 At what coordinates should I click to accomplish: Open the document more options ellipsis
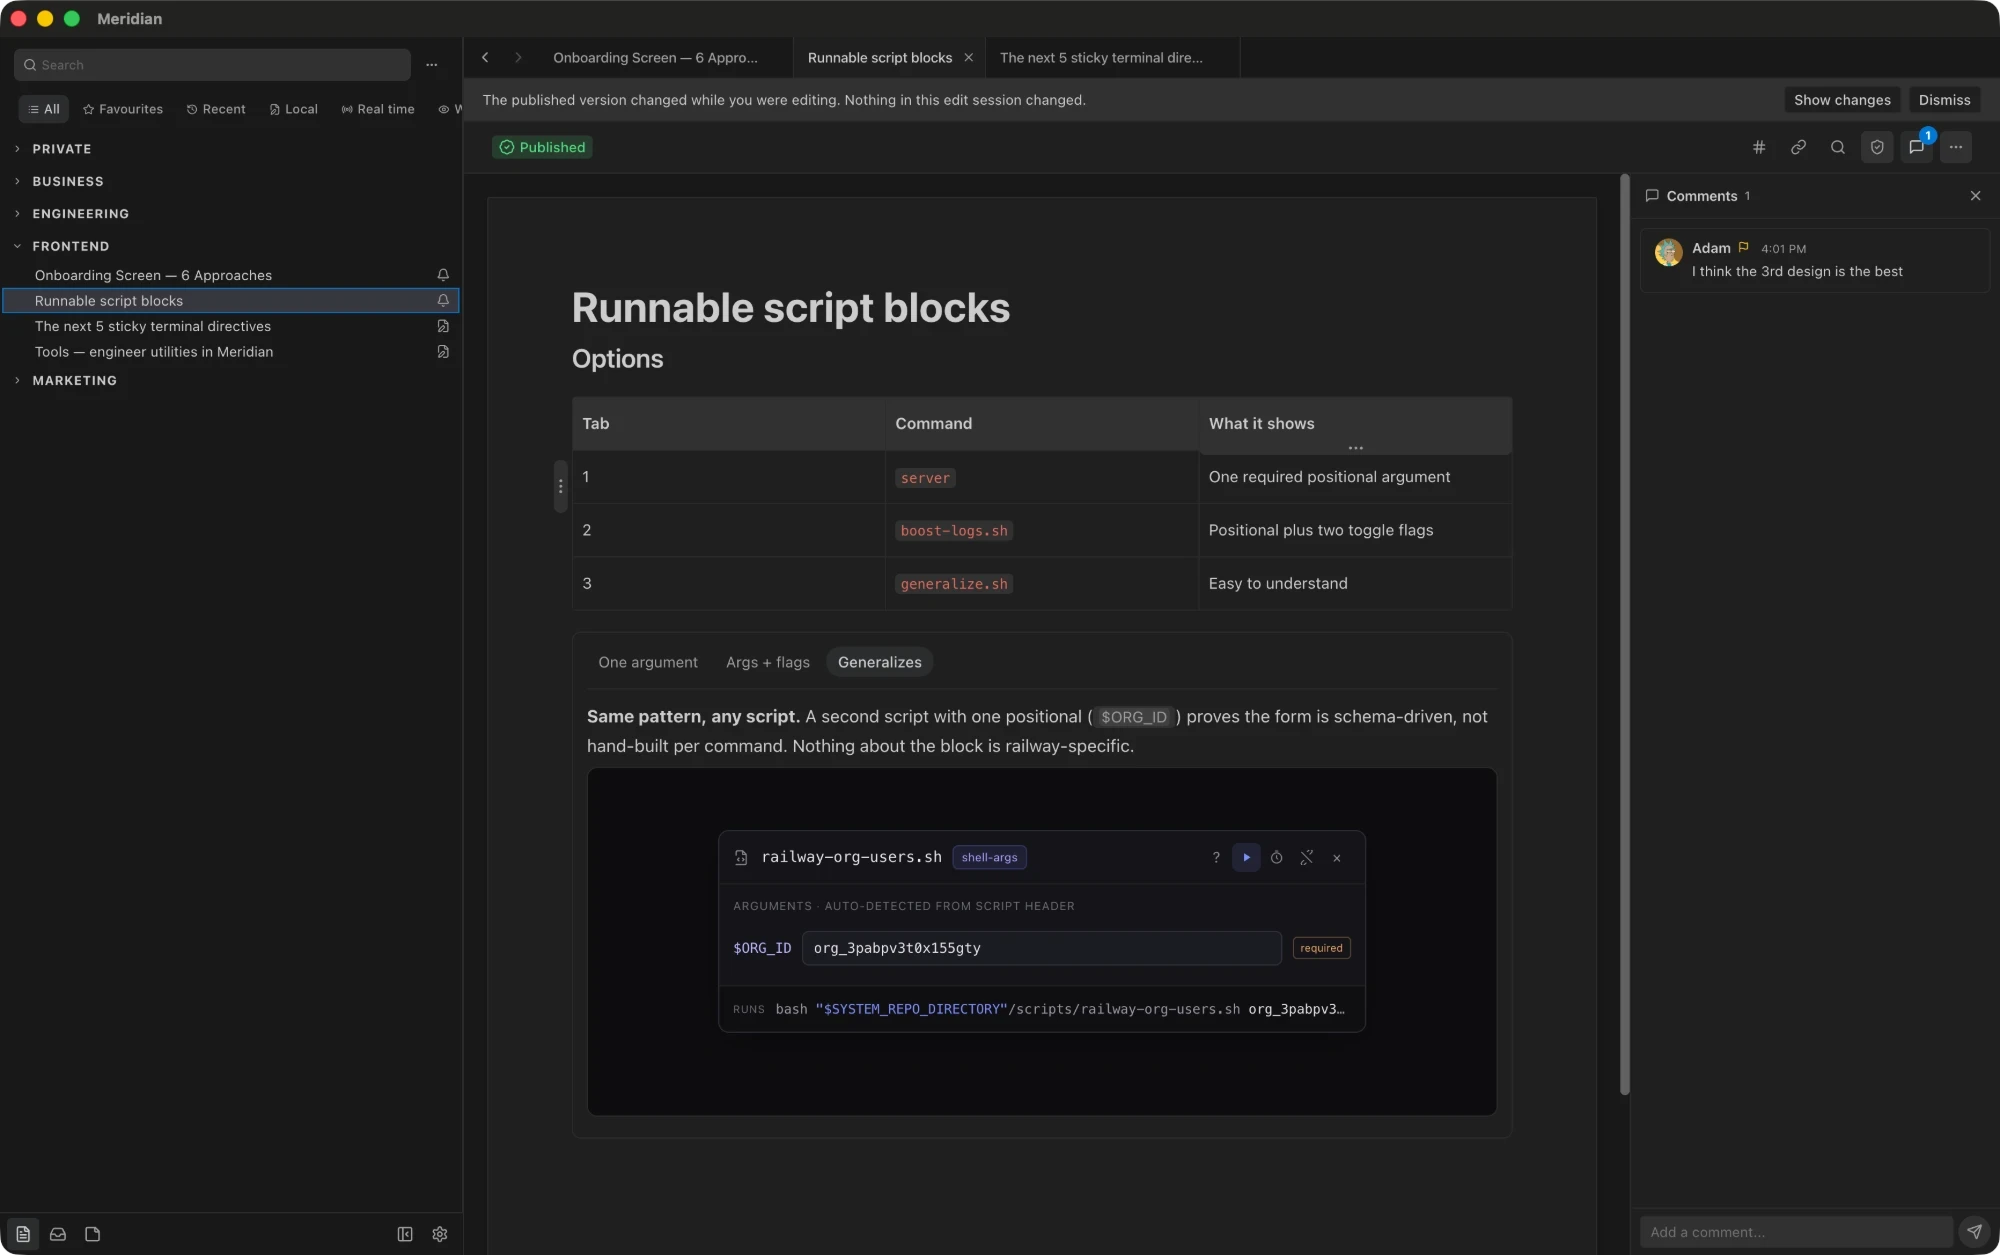pyautogui.click(x=1956, y=147)
